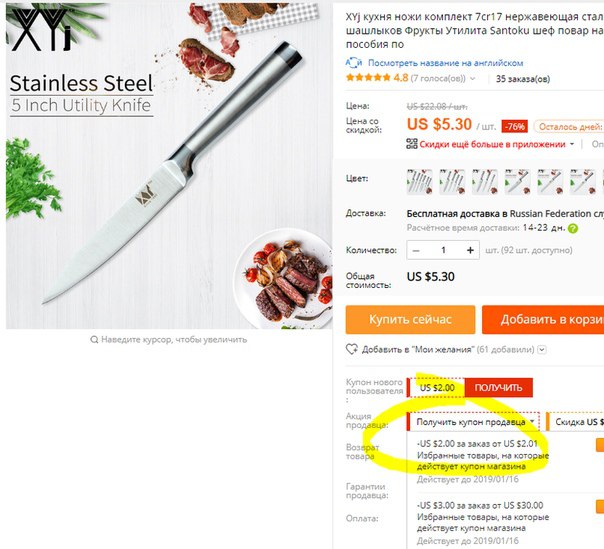Open the wishlist dropdown arrow

click(542, 350)
